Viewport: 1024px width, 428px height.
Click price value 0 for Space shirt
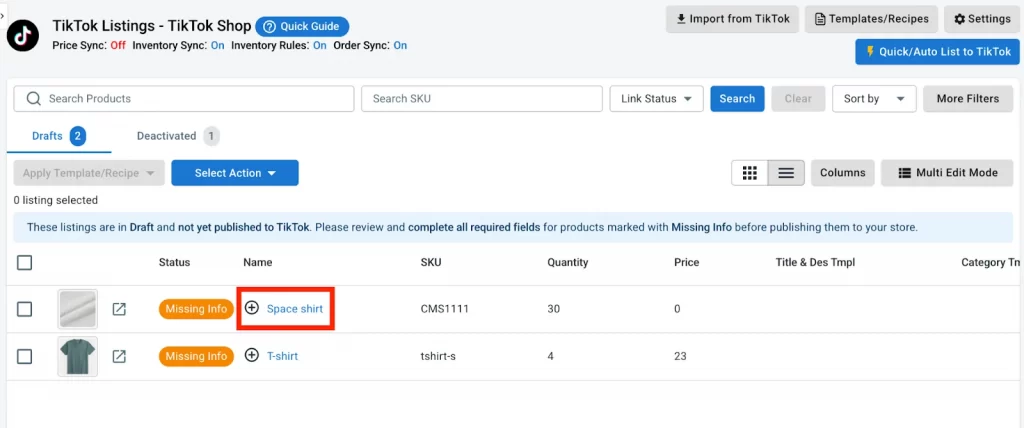[677, 309]
